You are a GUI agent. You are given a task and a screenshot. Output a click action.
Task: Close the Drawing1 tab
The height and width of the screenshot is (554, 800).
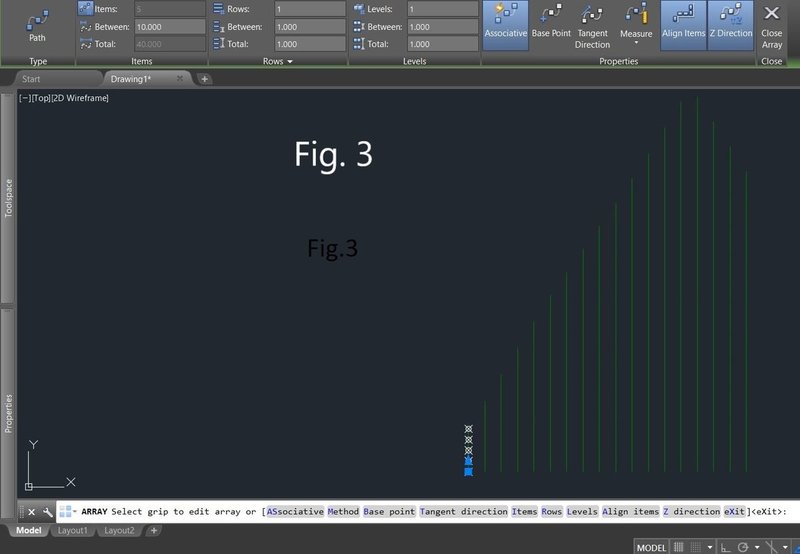click(x=180, y=79)
